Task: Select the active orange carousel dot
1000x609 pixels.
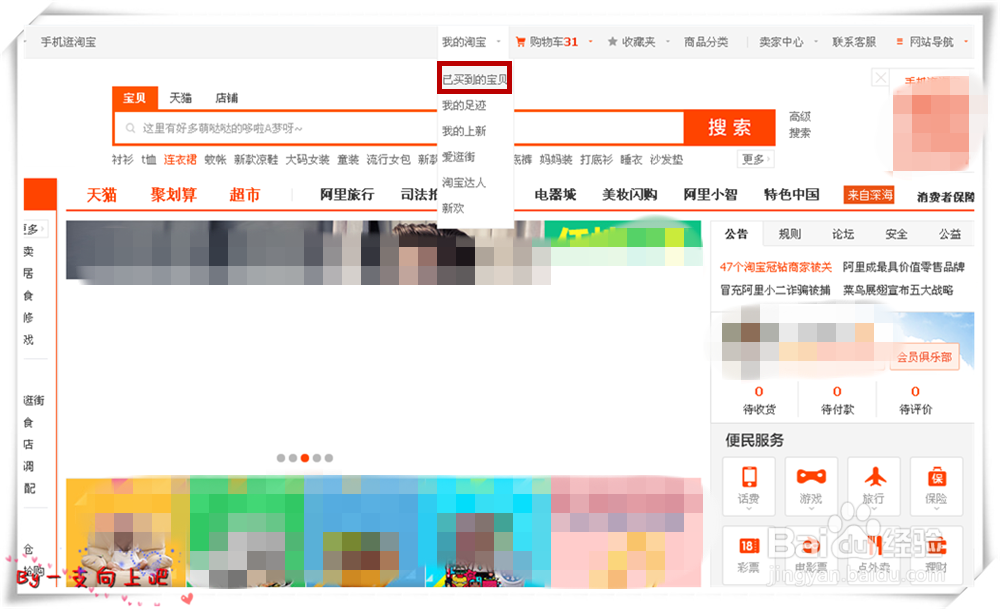Action: point(305,458)
